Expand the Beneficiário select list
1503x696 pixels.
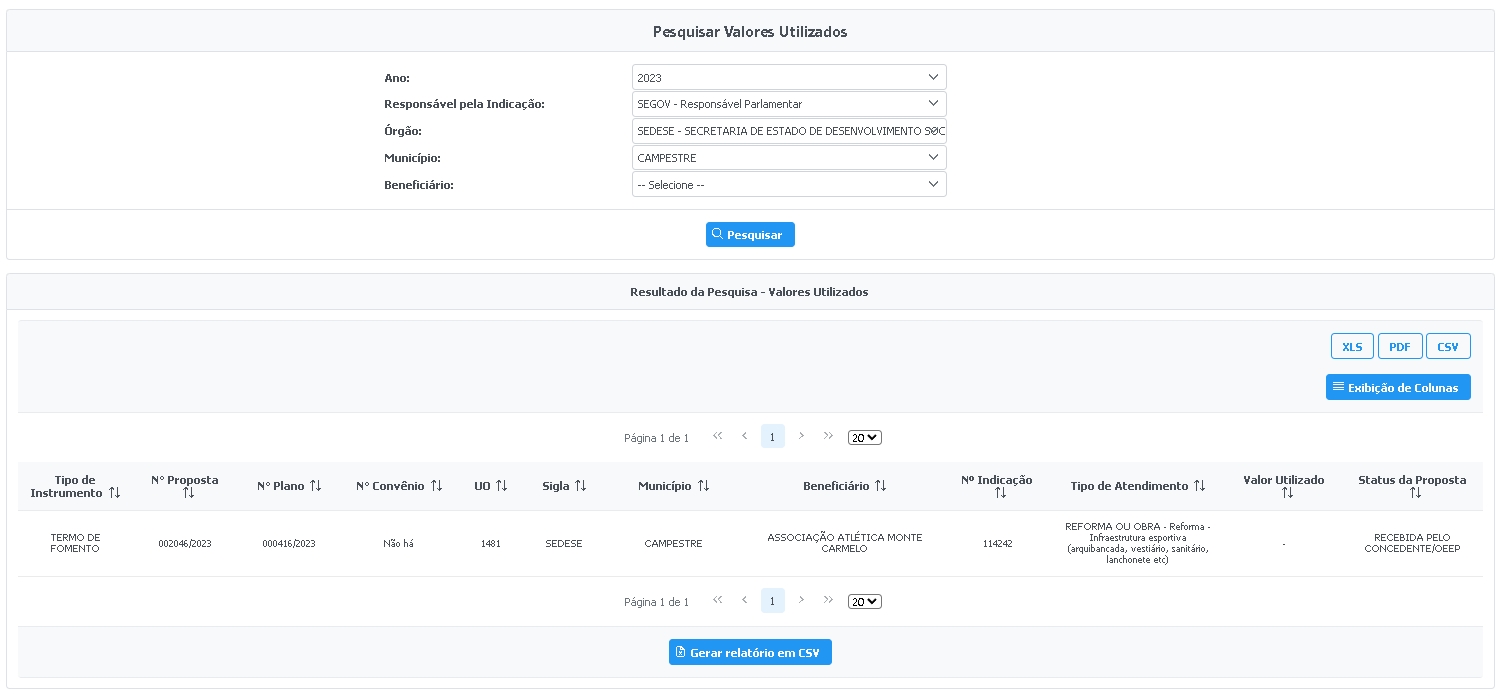788,185
